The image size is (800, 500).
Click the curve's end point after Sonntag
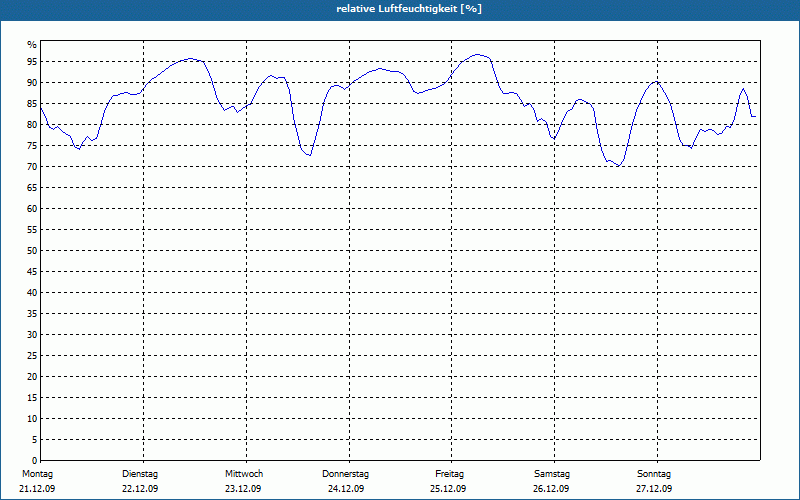(755, 117)
